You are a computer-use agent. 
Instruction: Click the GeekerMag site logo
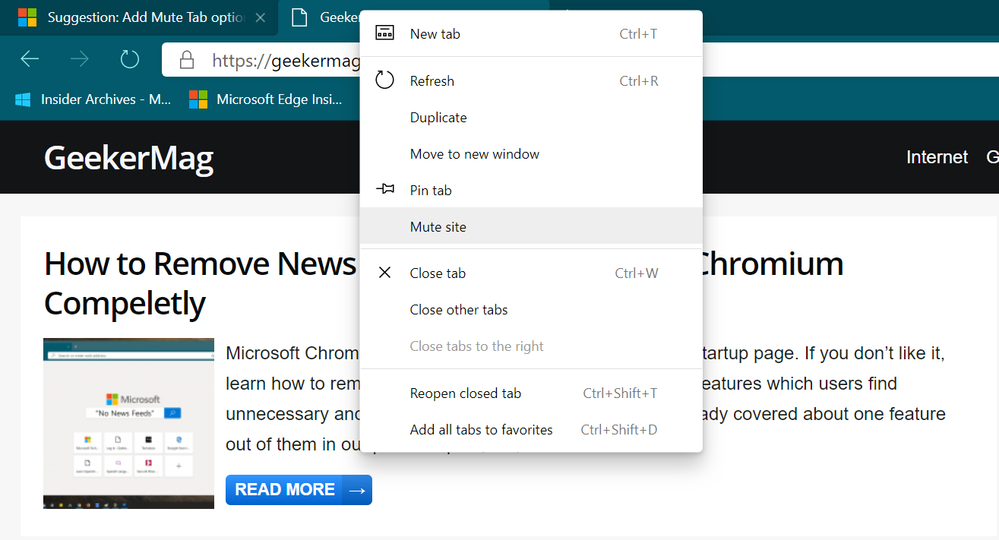[x=129, y=158]
